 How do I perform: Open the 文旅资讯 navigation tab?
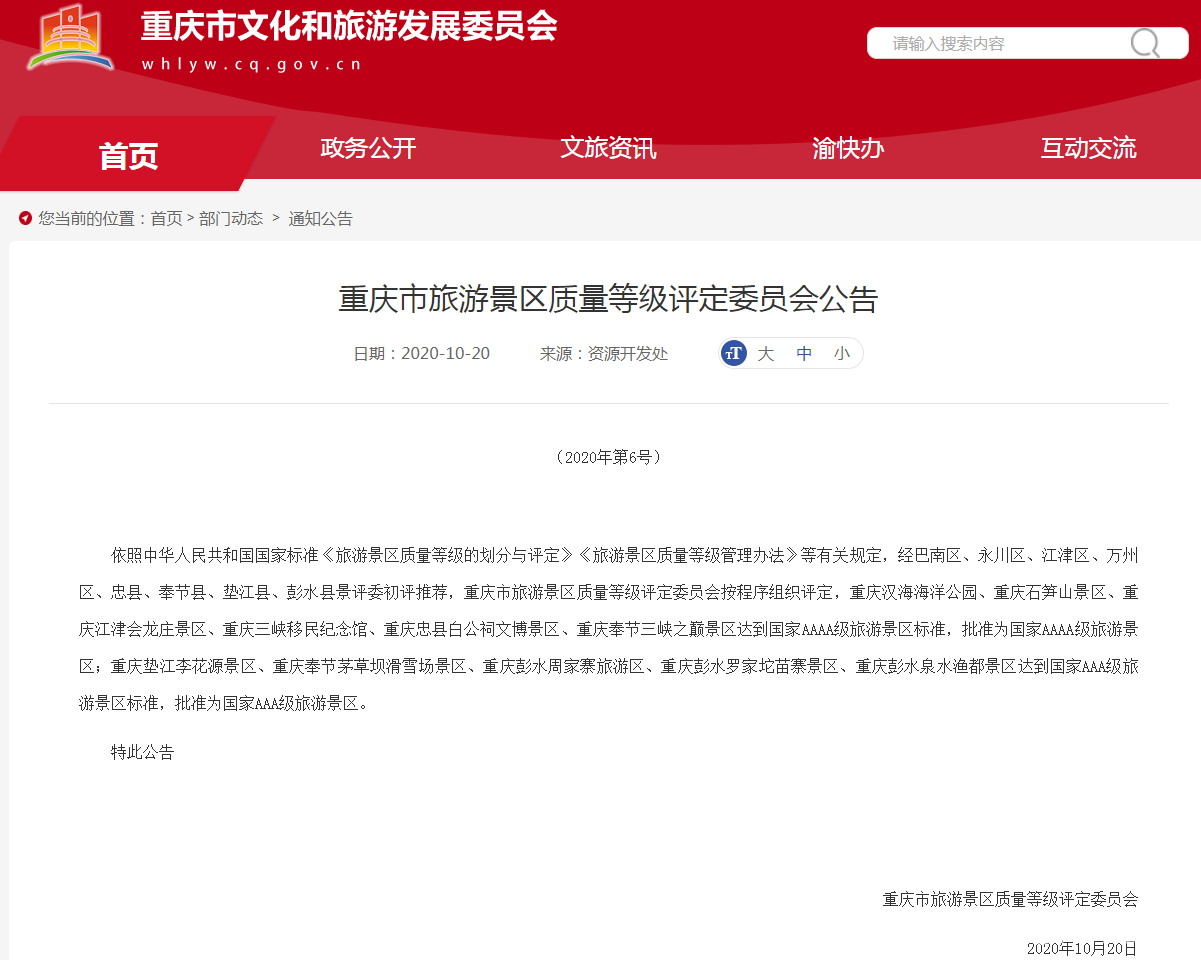[608, 148]
